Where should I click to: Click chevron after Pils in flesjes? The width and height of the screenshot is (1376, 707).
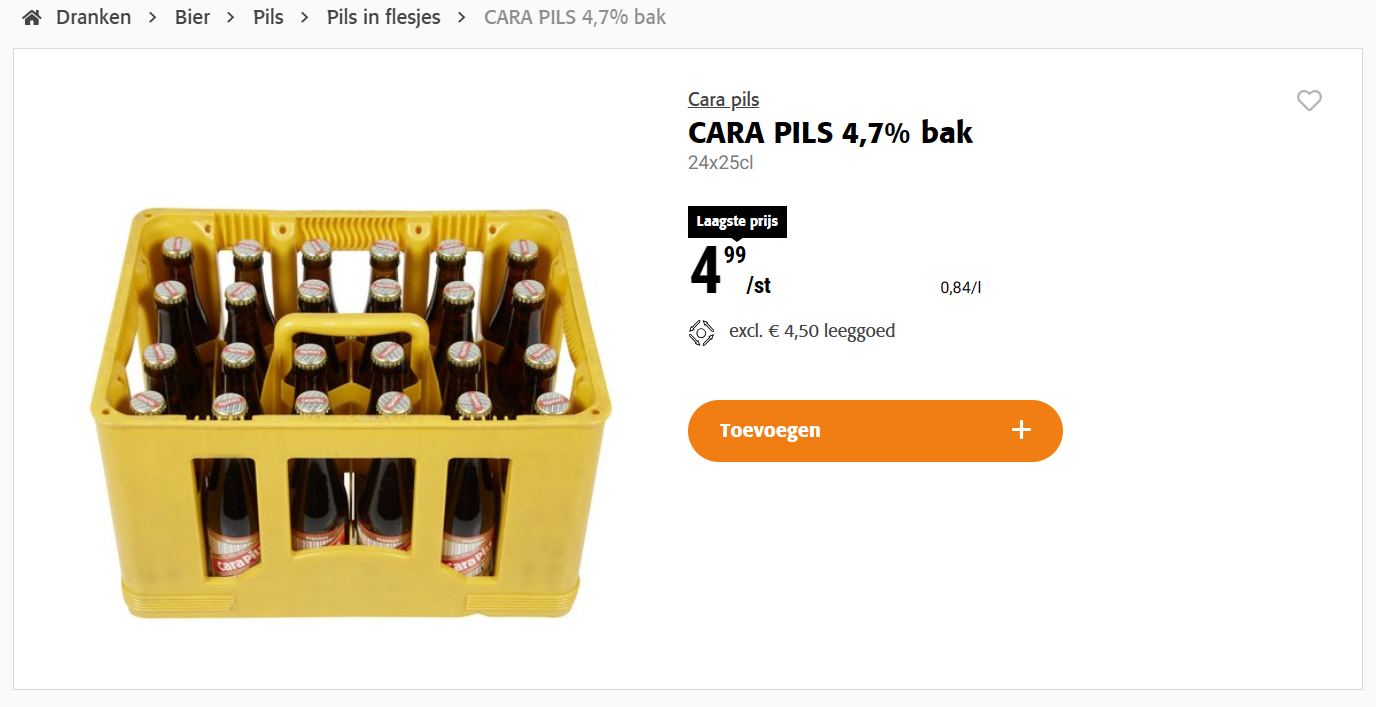(462, 18)
